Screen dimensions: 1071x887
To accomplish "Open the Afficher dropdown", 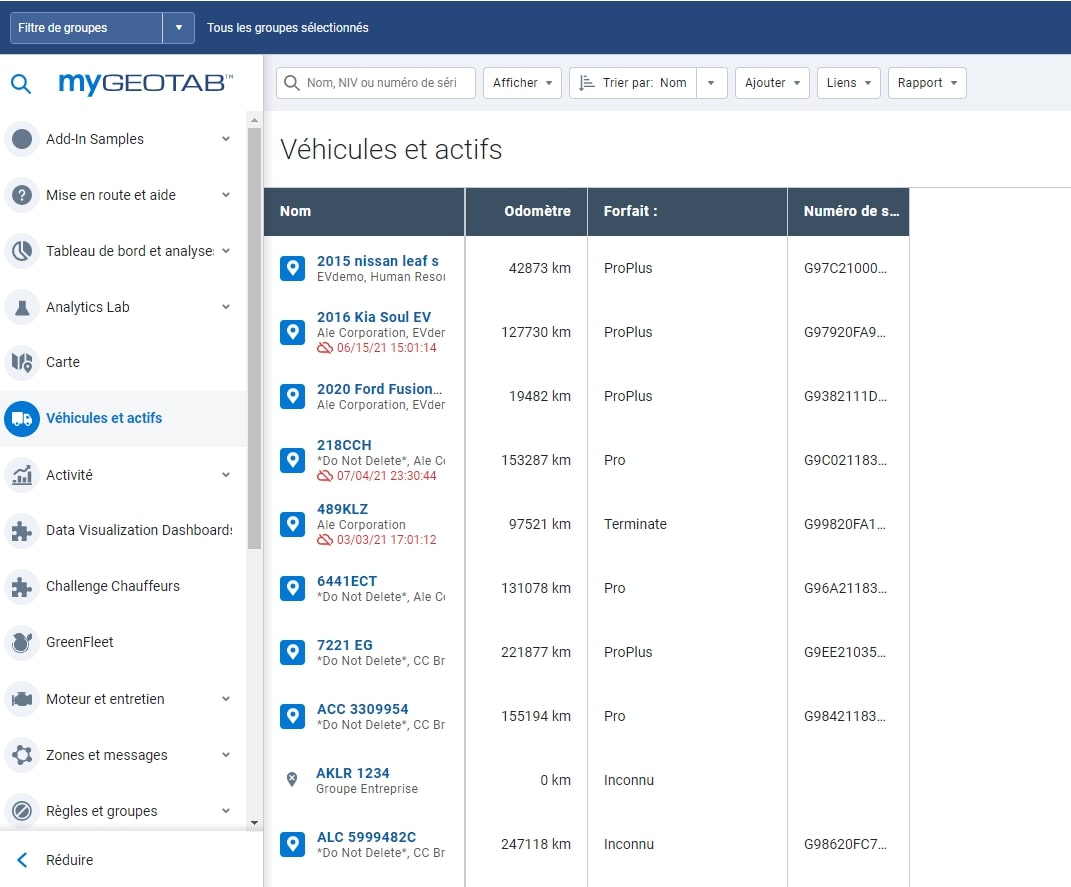I will click(x=522, y=83).
